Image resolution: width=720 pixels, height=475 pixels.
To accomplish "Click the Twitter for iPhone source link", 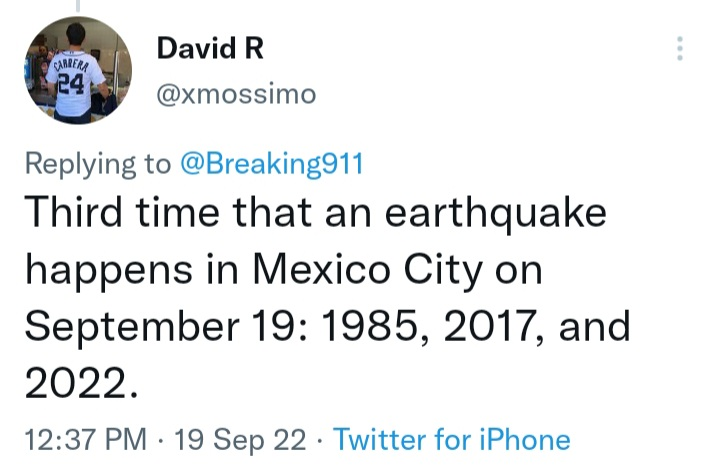I will coord(451,439).
